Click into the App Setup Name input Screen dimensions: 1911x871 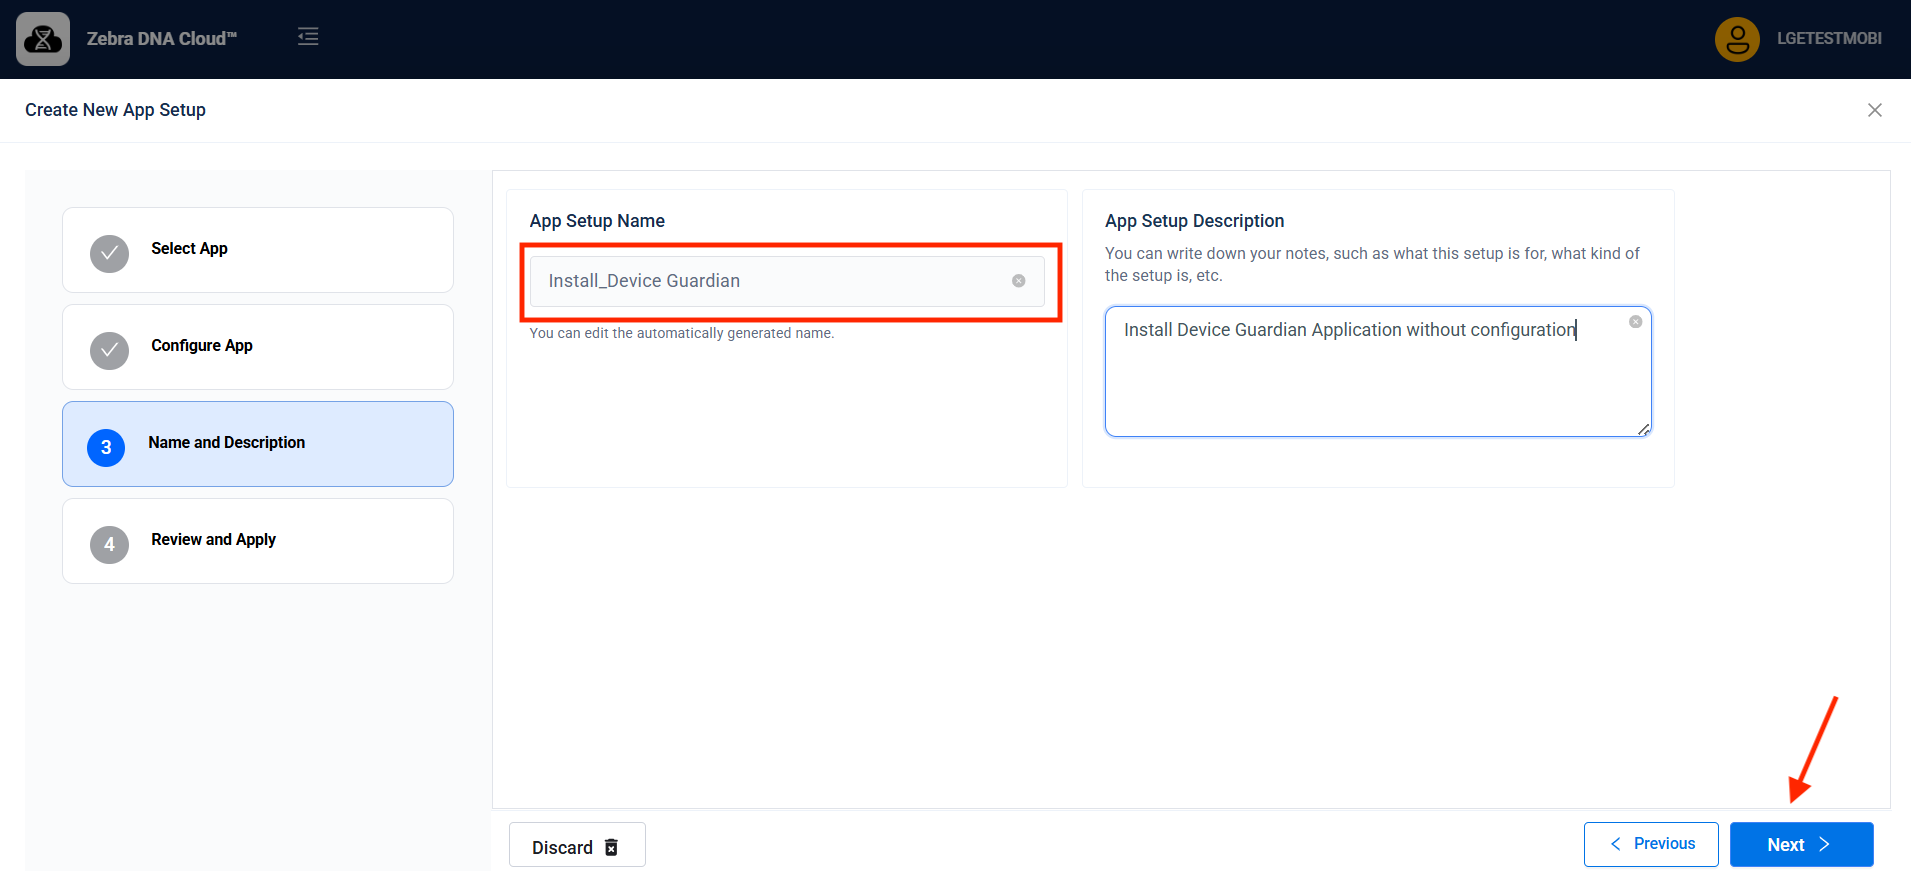(x=770, y=281)
